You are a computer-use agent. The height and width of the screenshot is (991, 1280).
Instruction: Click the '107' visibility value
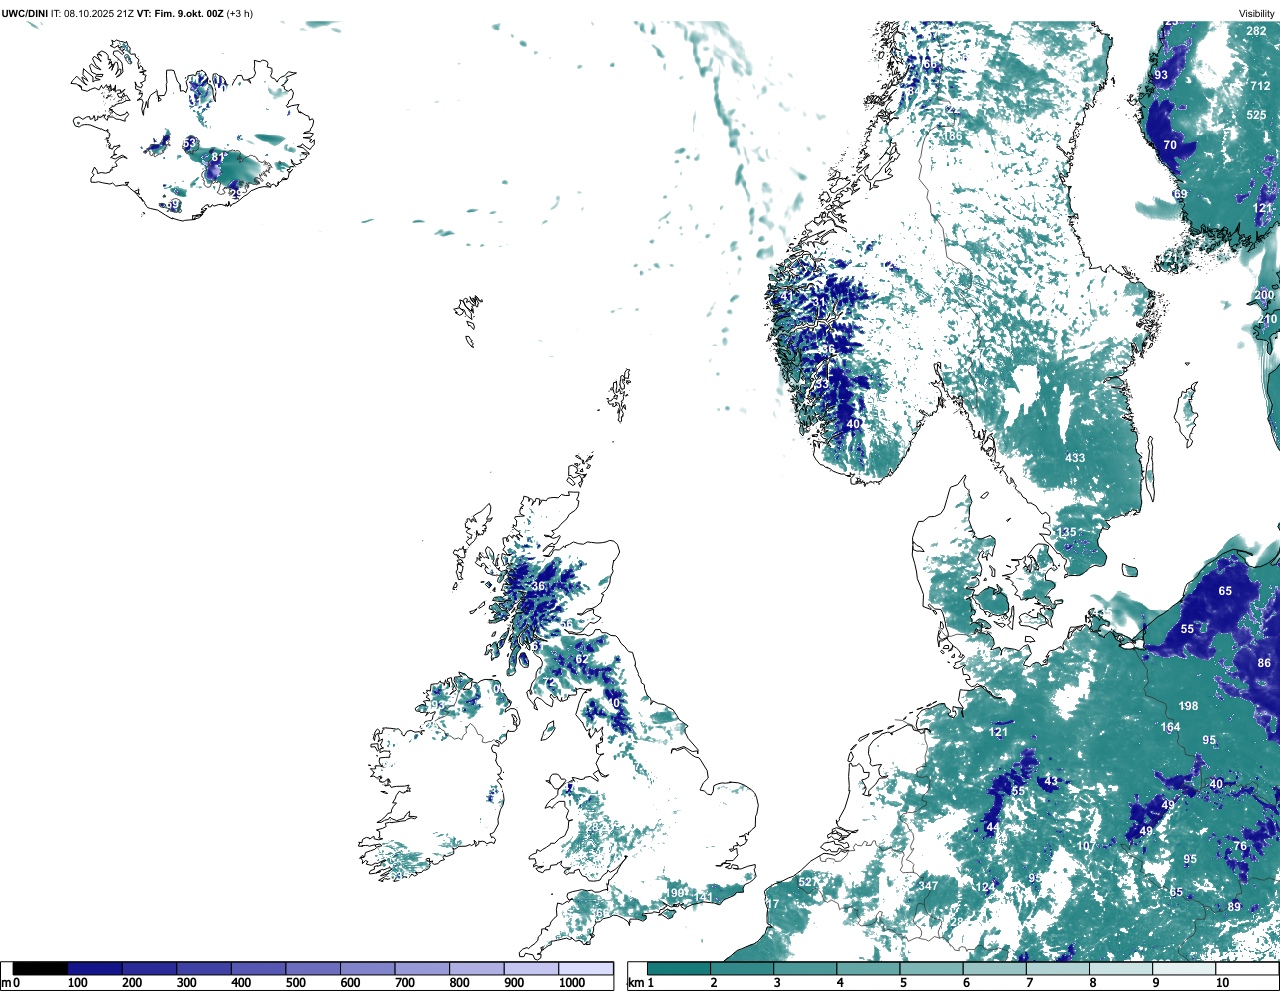pos(1086,846)
